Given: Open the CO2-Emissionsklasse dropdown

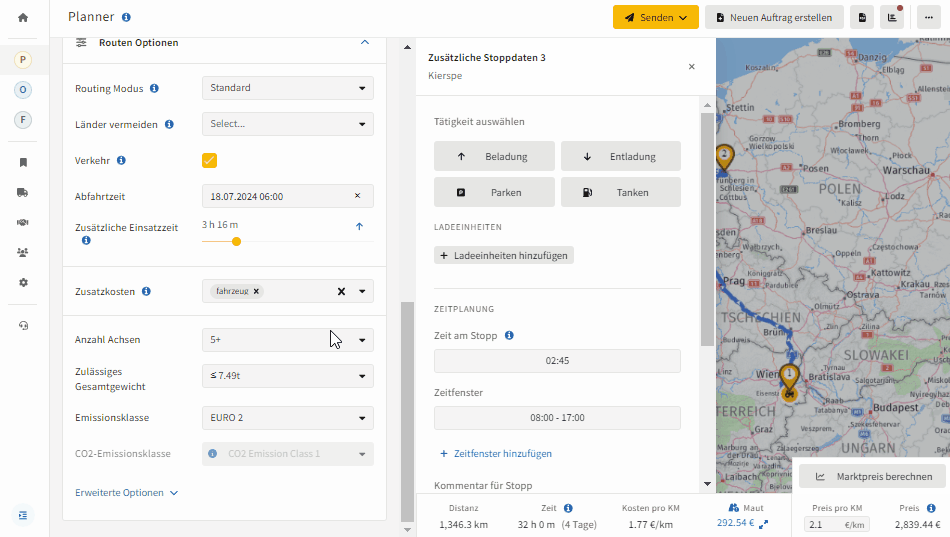Looking at the screenshot, I should point(288,454).
